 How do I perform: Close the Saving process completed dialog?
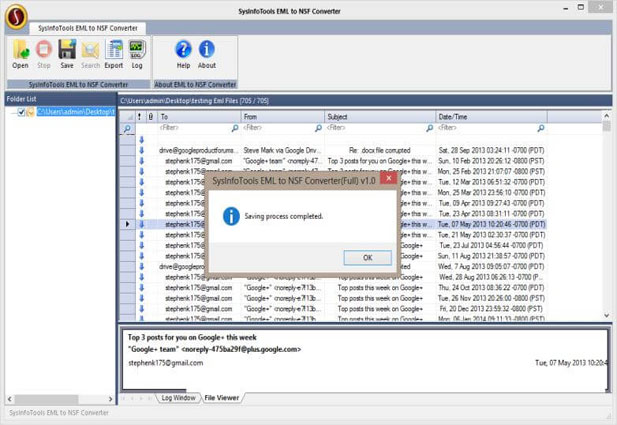click(x=388, y=178)
